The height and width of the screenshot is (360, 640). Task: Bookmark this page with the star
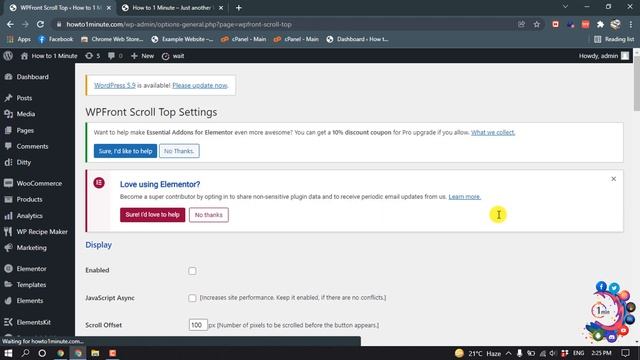point(537,24)
